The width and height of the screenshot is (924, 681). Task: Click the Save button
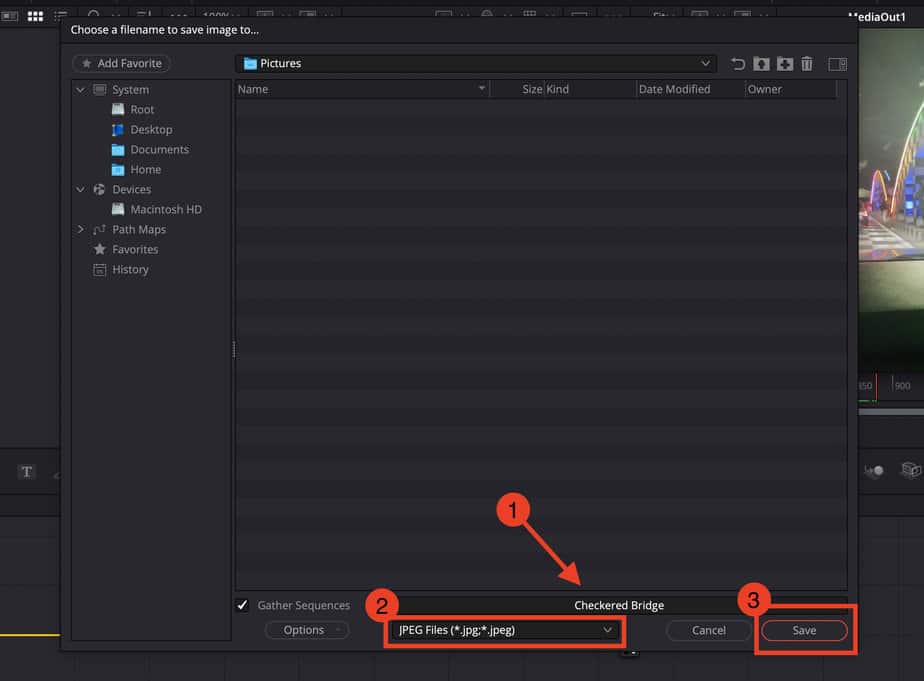(804, 630)
